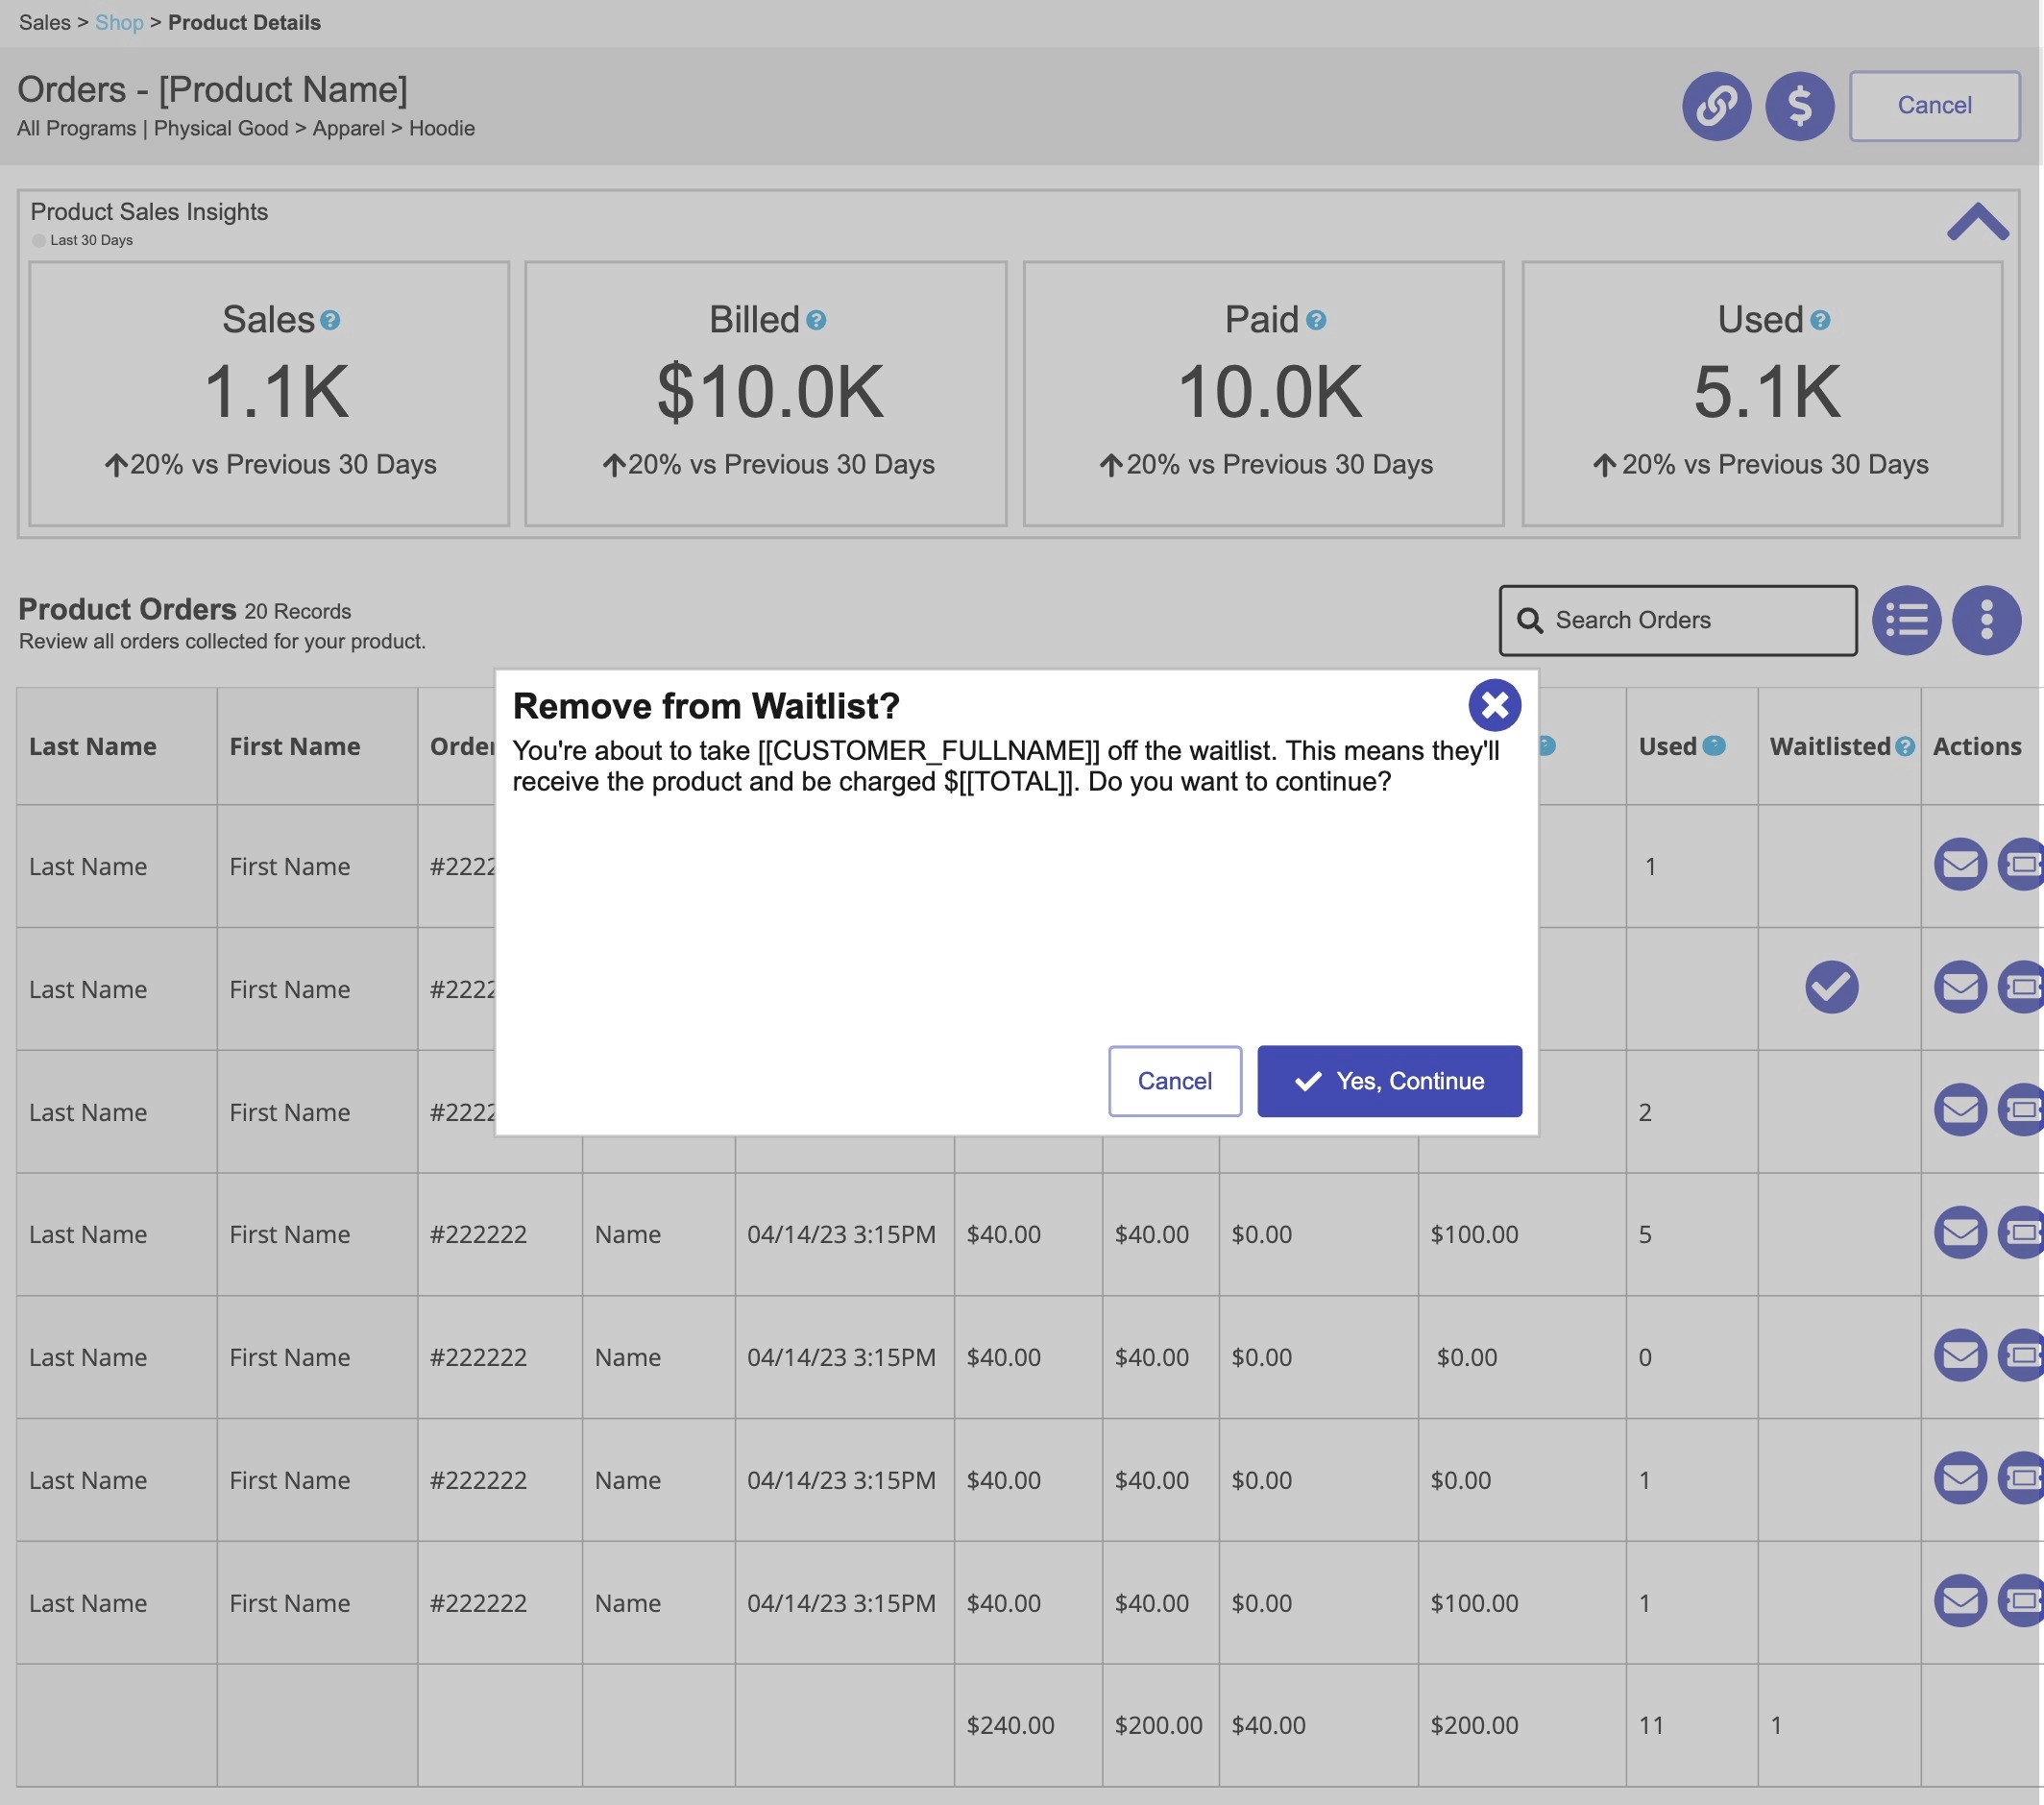Click the Used column help icon
This screenshot has width=2044, height=1805.
tap(1713, 746)
